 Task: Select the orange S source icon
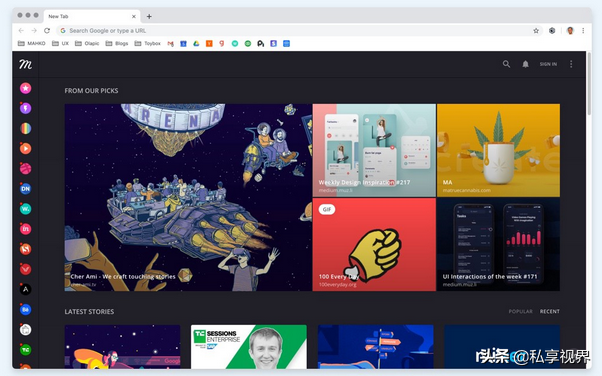click(x=26, y=249)
